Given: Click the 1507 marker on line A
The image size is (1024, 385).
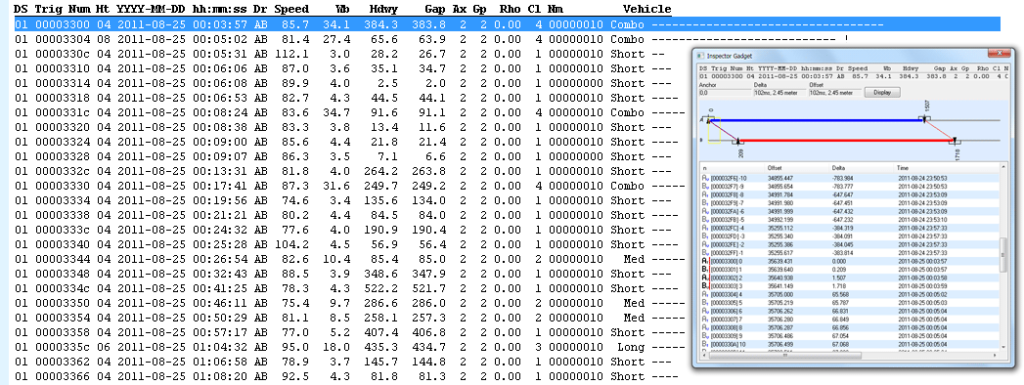Looking at the screenshot, I should point(924,119).
